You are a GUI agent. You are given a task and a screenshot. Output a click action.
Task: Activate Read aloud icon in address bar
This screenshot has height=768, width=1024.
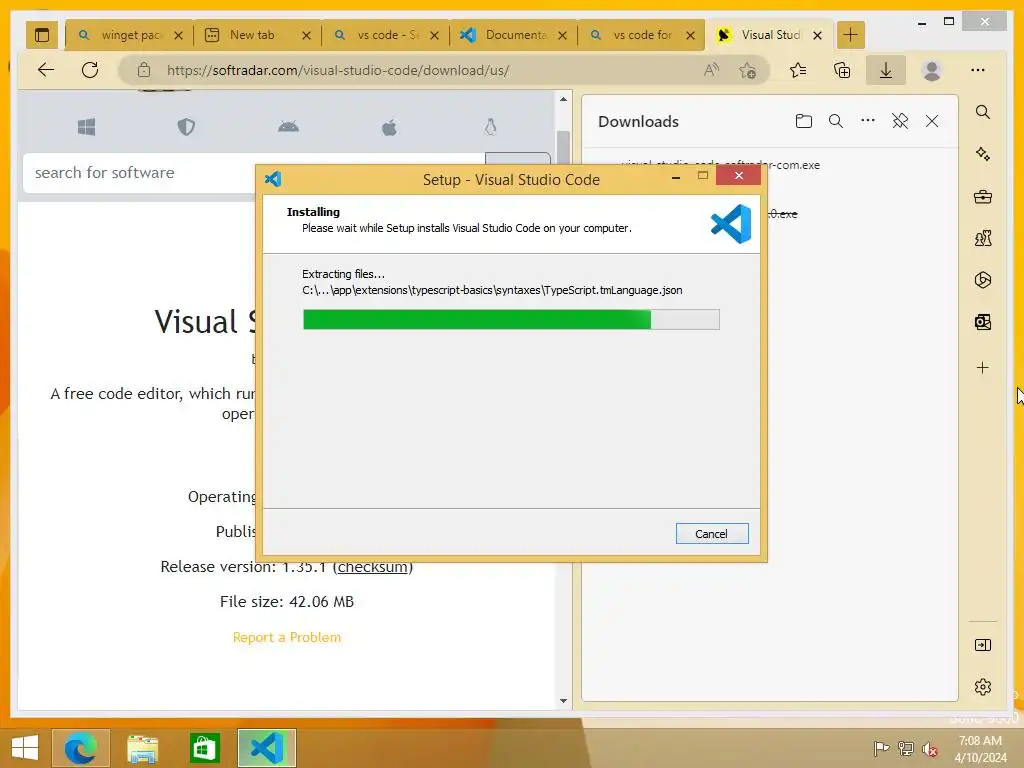click(x=711, y=70)
